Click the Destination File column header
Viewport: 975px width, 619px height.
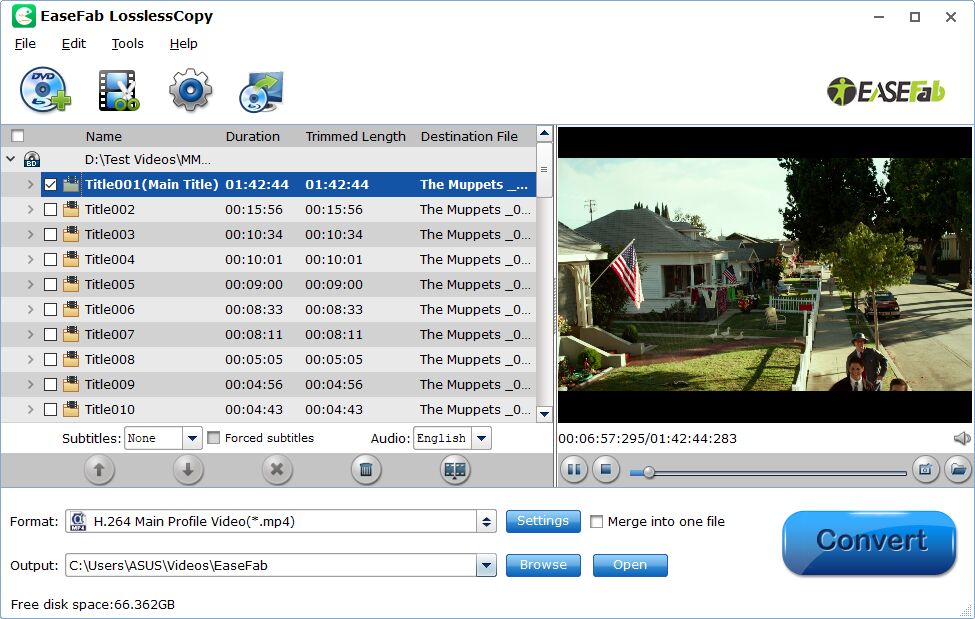(x=469, y=136)
